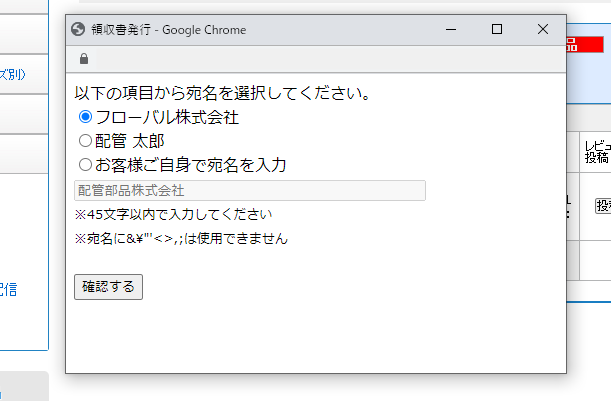Click the レビュー投稿 column header at right
Image resolution: width=611 pixels, height=401 pixels.
click(x=597, y=152)
